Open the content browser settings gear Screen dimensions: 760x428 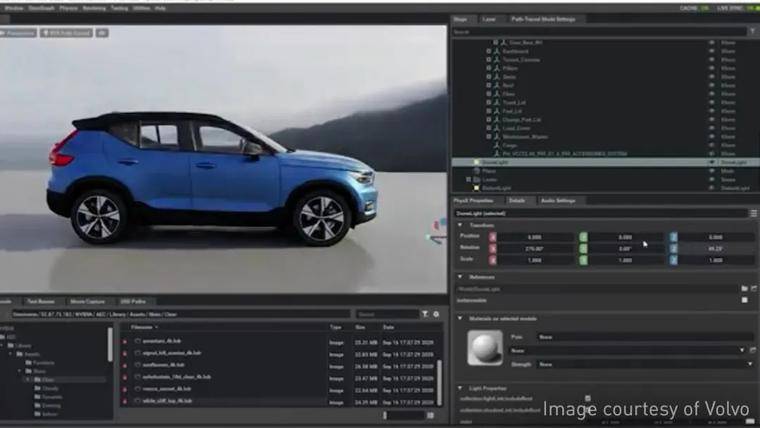tap(436, 314)
